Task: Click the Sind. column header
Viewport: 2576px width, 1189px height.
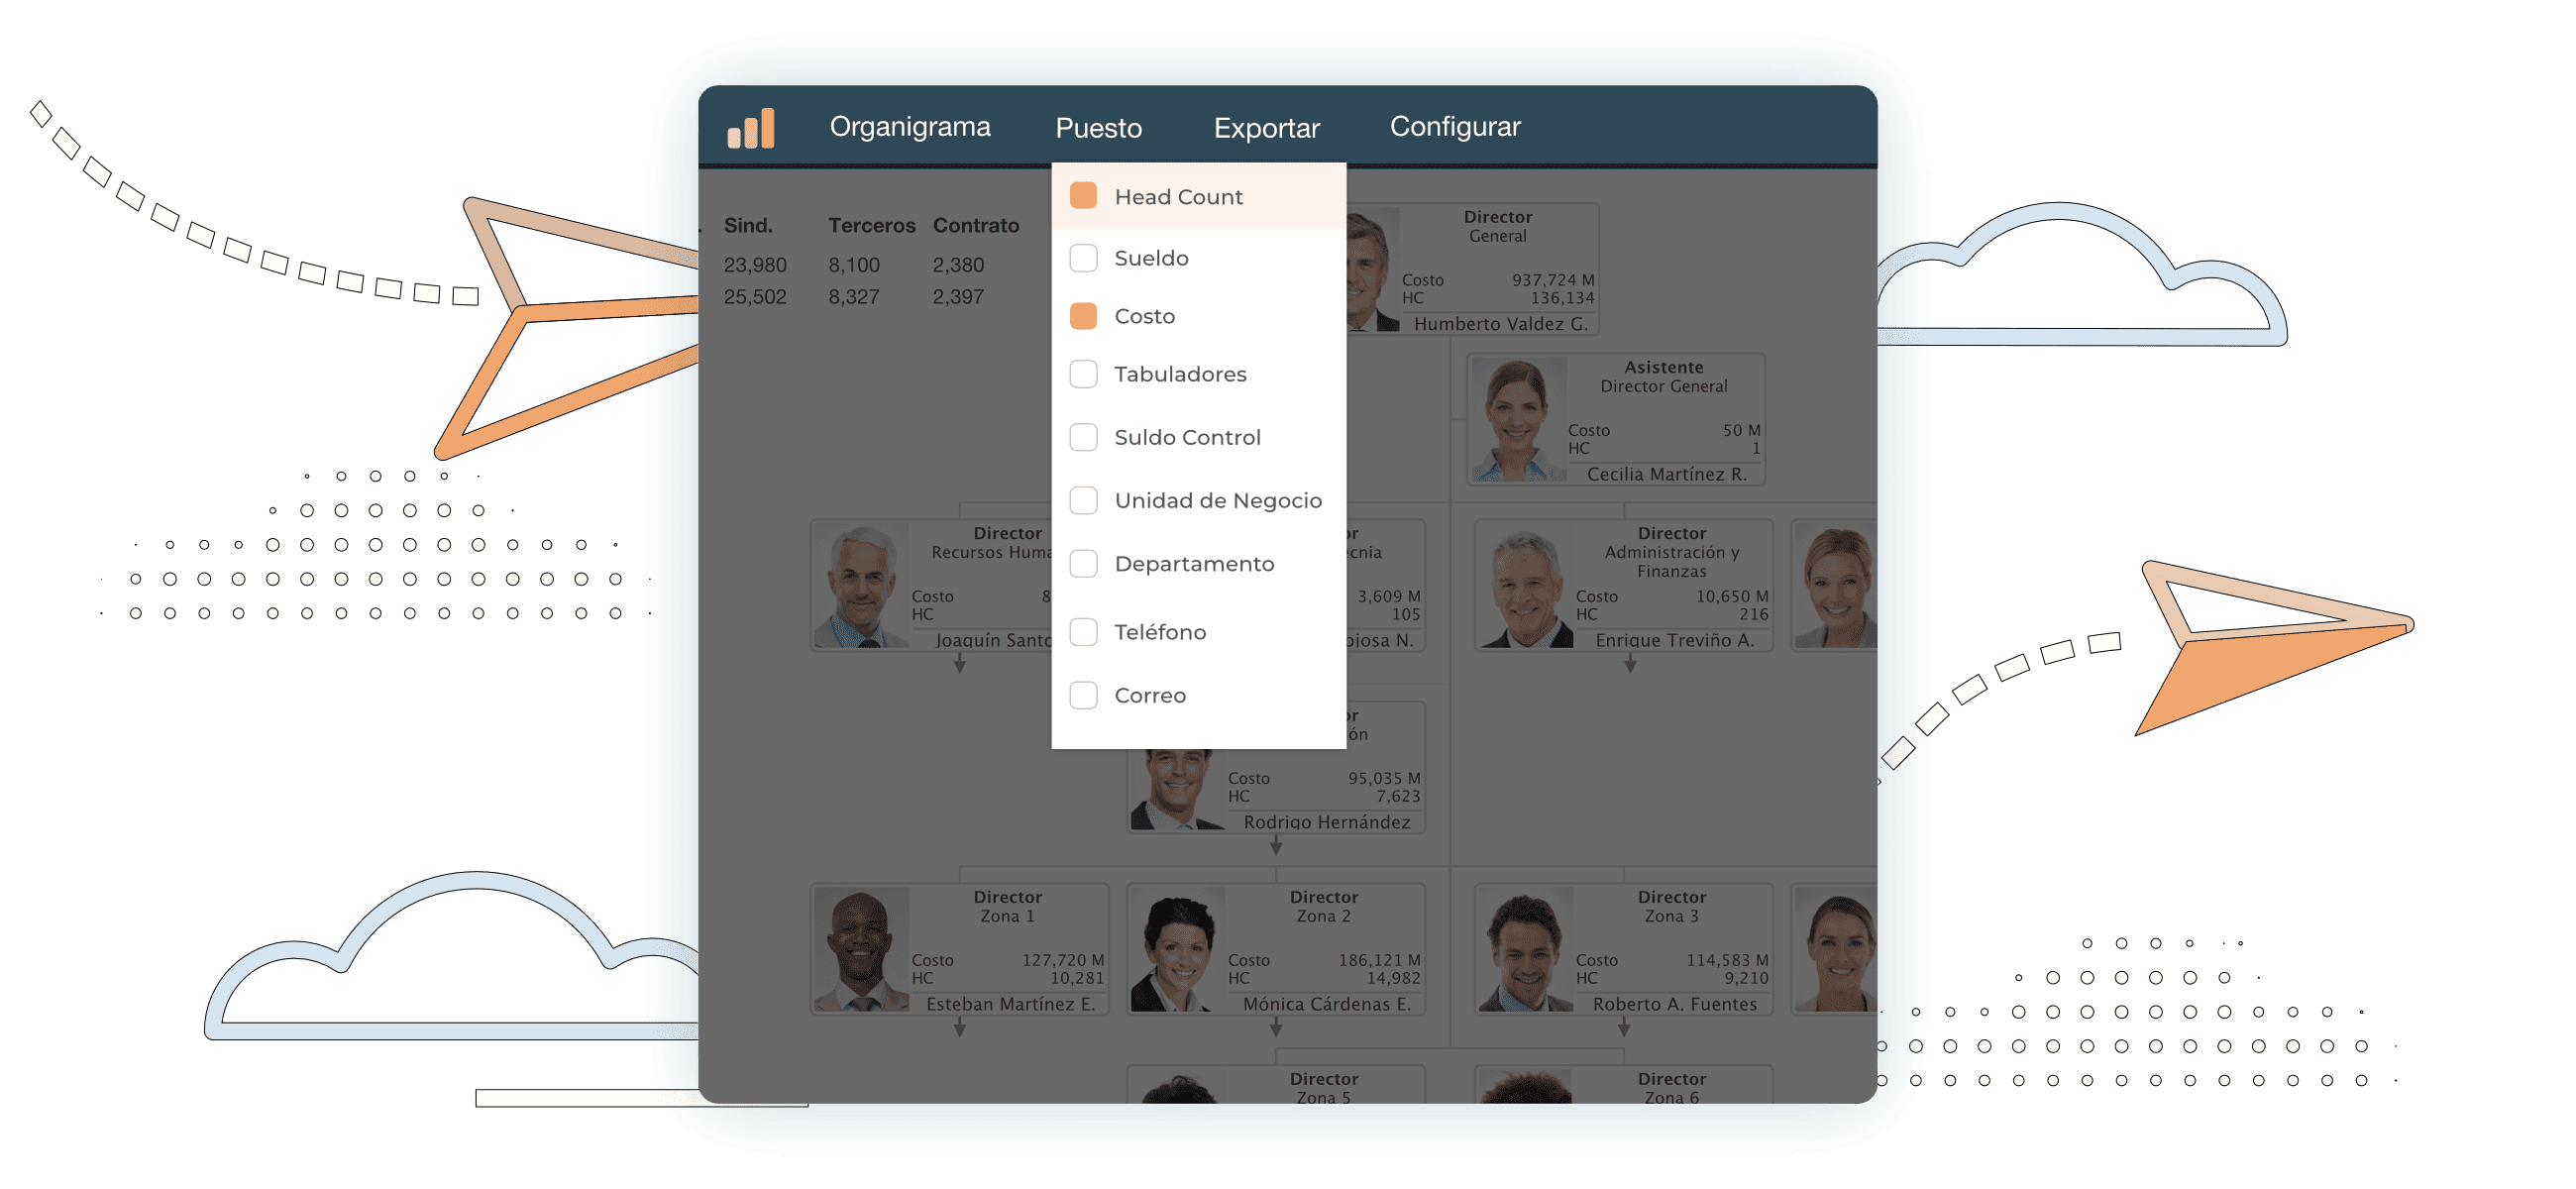Action: [748, 225]
